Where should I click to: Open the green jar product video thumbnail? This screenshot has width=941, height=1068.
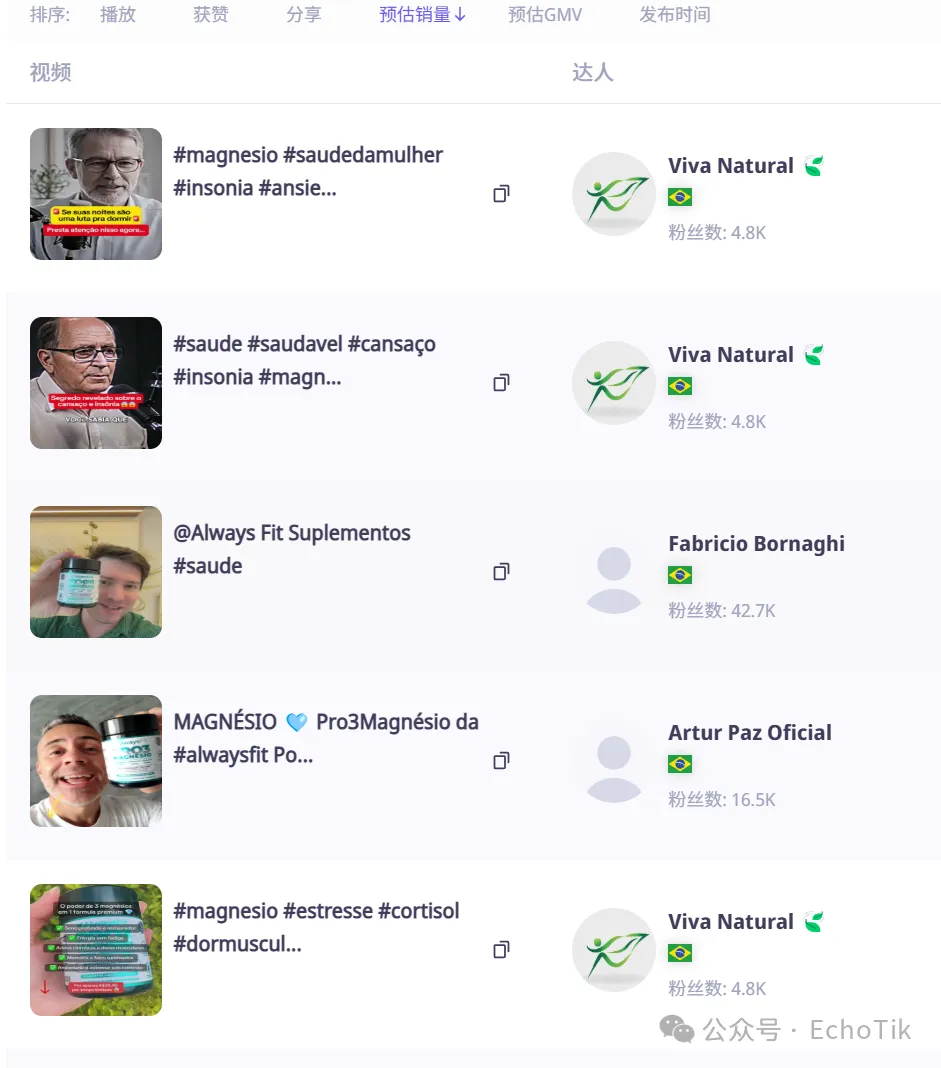96,950
